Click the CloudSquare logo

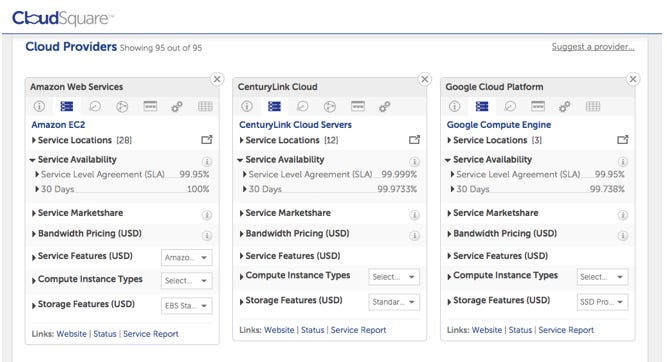point(63,18)
